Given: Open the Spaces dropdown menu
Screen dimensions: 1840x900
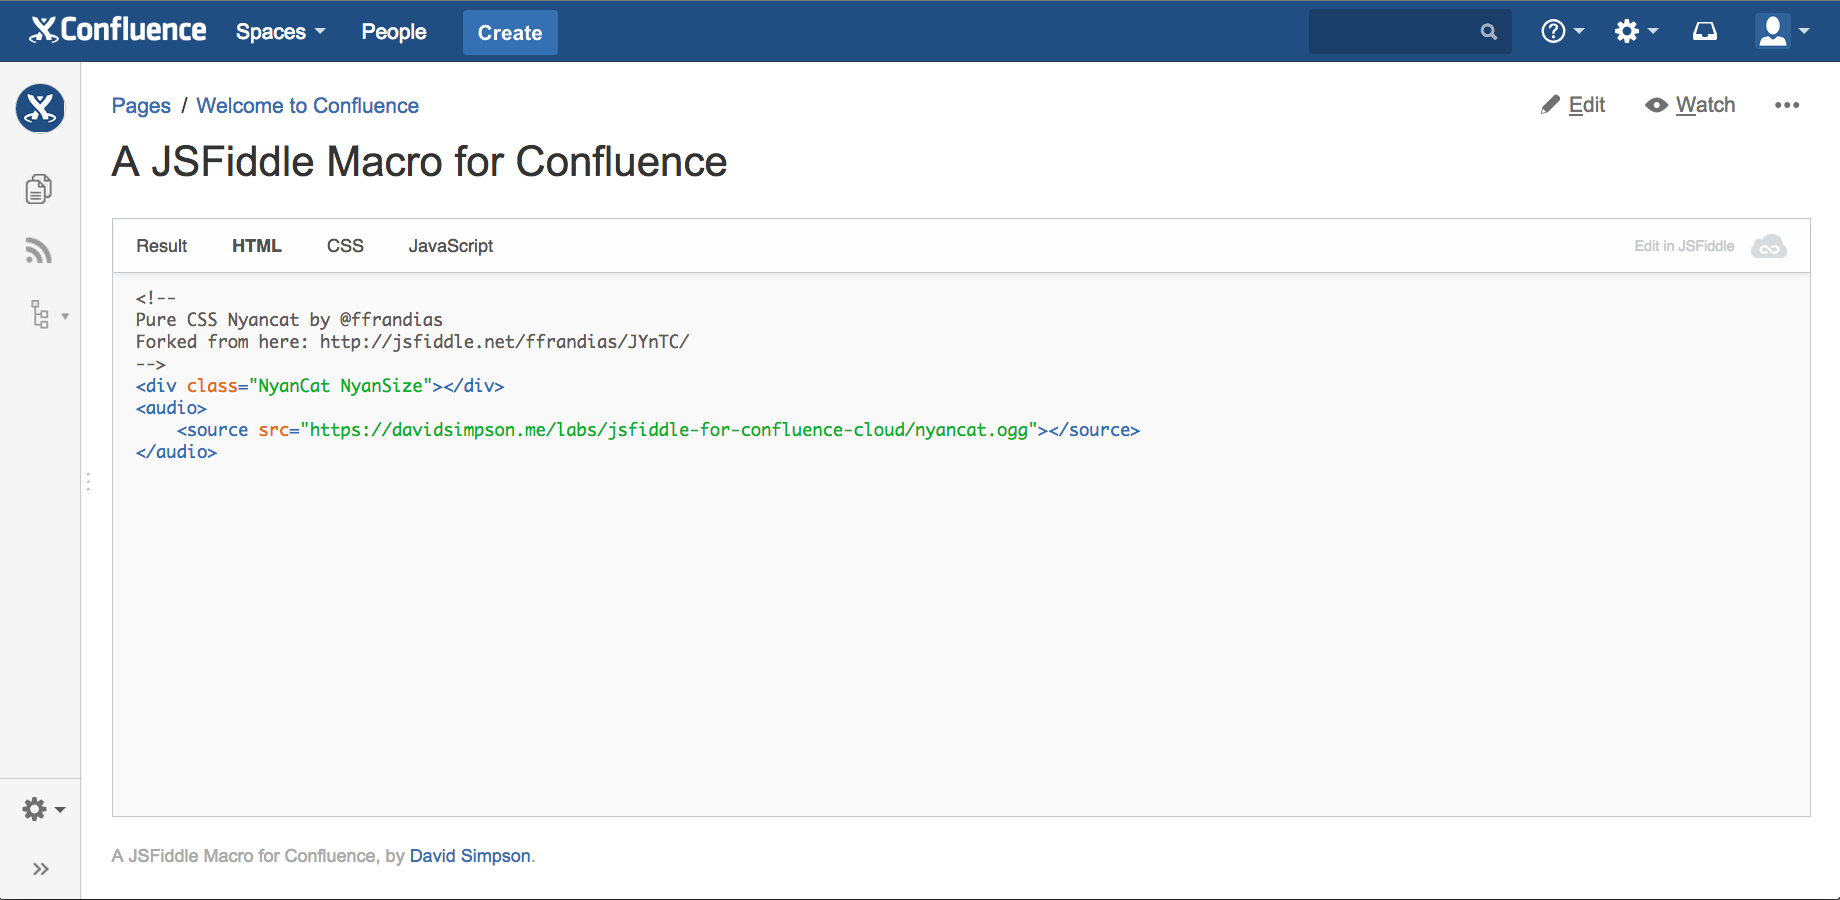Looking at the screenshot, I should click(281, 32).
